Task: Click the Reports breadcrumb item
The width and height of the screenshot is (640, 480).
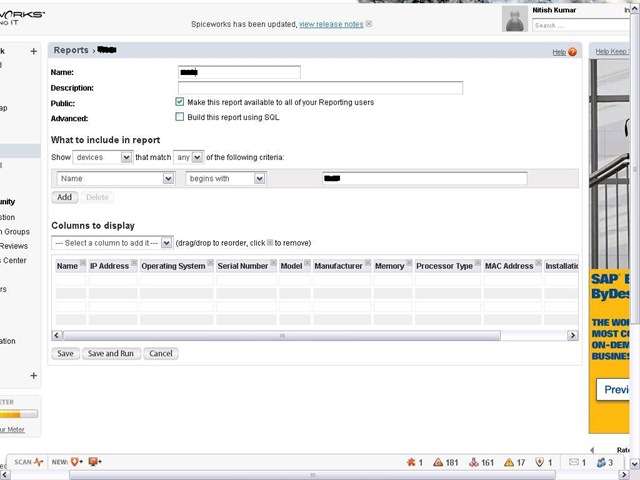Action: tap(70, 50)
